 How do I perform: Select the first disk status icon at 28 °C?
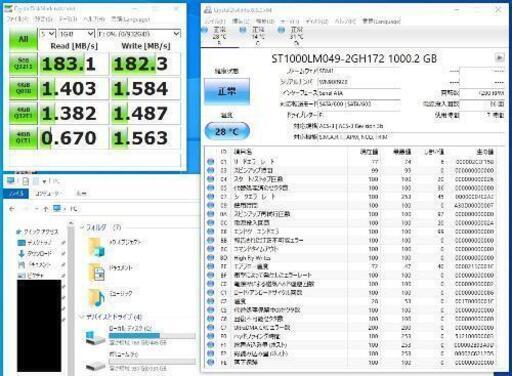(216, 34)
